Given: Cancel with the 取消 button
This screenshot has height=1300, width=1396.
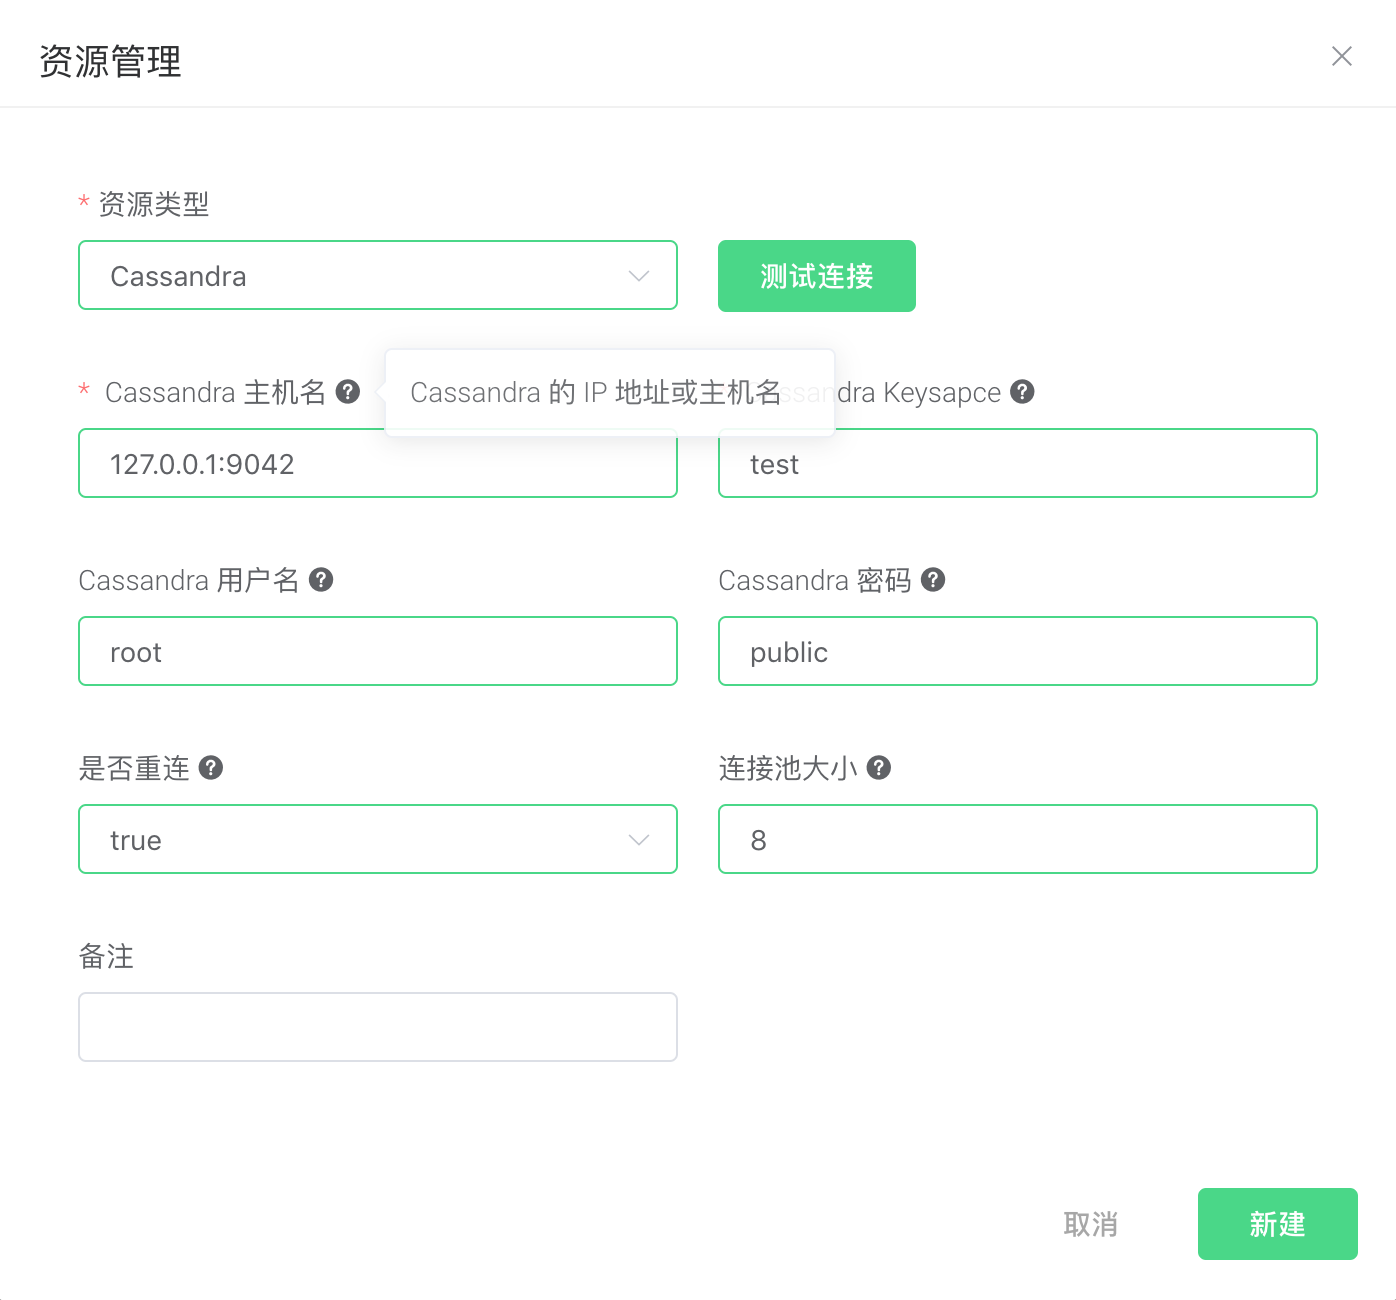Looking at the screenshot, I should (1090, 1224).
